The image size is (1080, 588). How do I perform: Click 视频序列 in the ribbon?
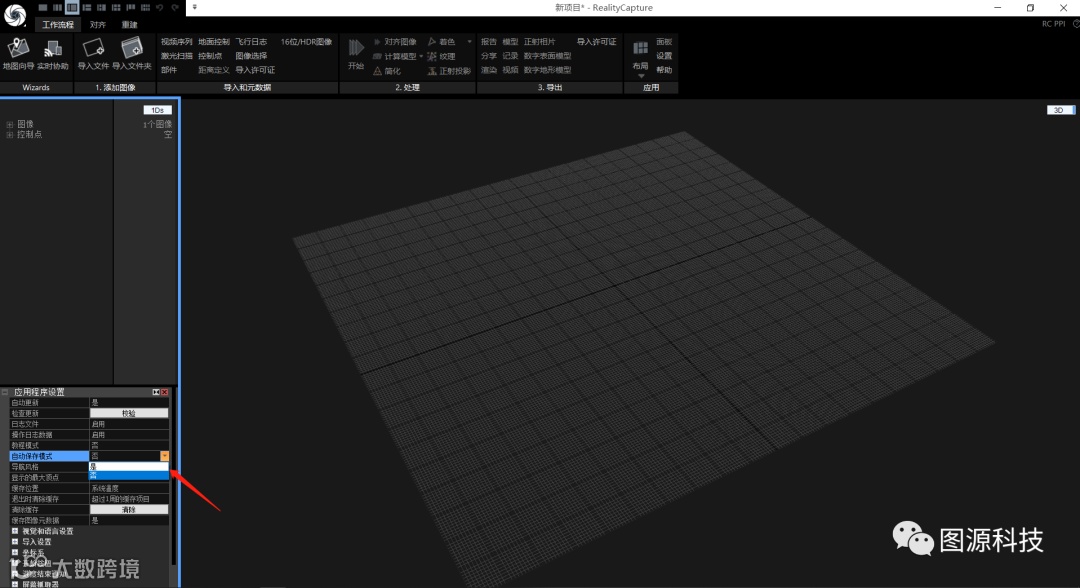(x=176, y=42)
